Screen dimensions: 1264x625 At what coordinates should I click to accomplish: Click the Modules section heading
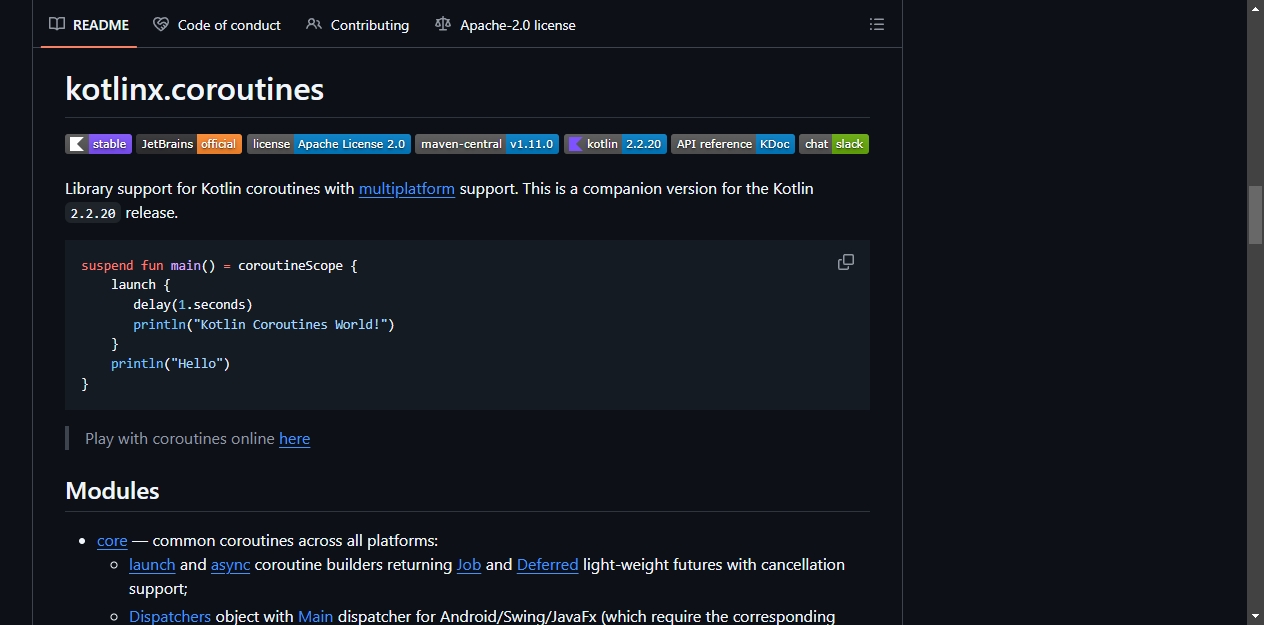[x=112, y=491]
